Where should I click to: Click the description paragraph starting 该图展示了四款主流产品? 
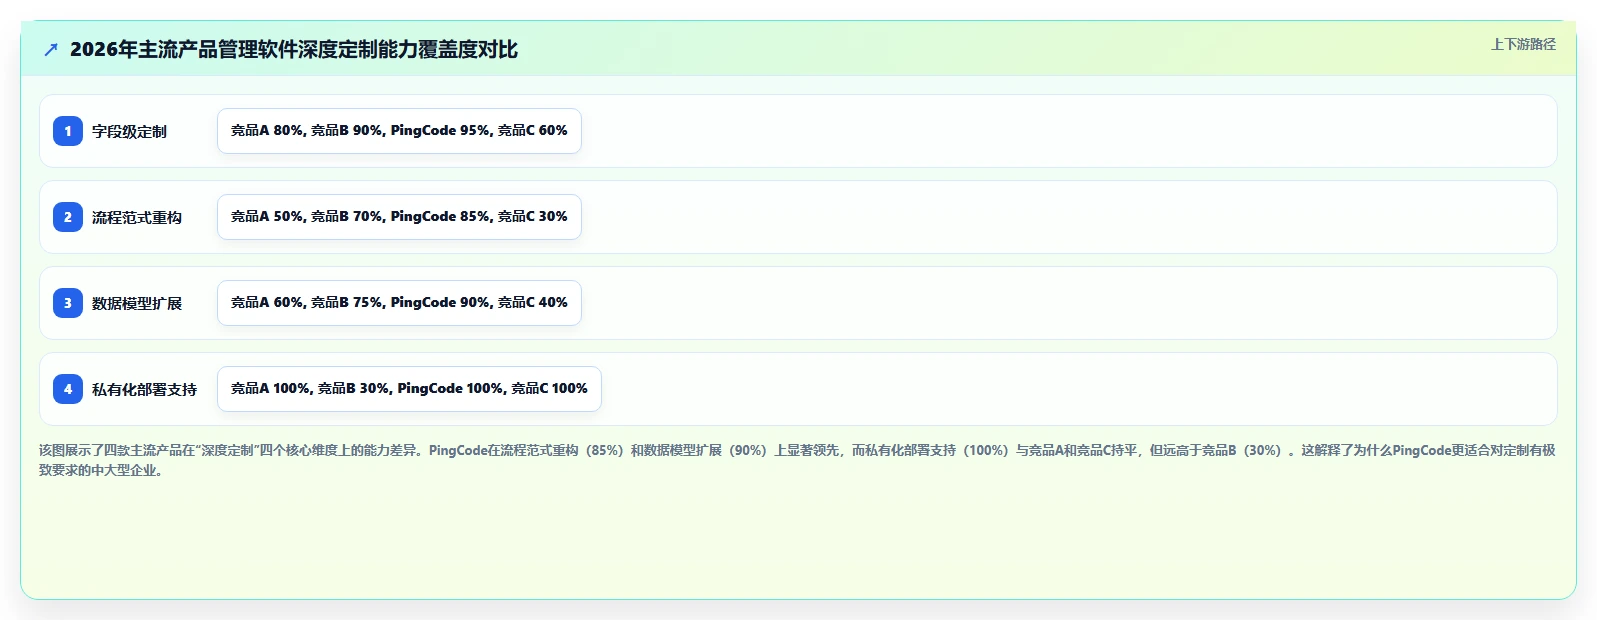[797, 460]
